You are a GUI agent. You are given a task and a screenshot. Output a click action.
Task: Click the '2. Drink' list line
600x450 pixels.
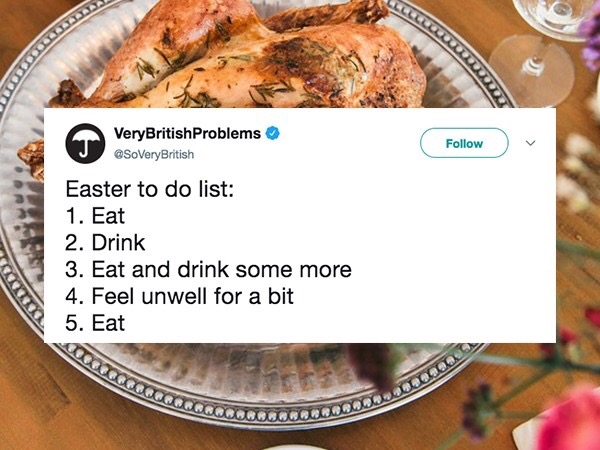click(x=105, y=243)
